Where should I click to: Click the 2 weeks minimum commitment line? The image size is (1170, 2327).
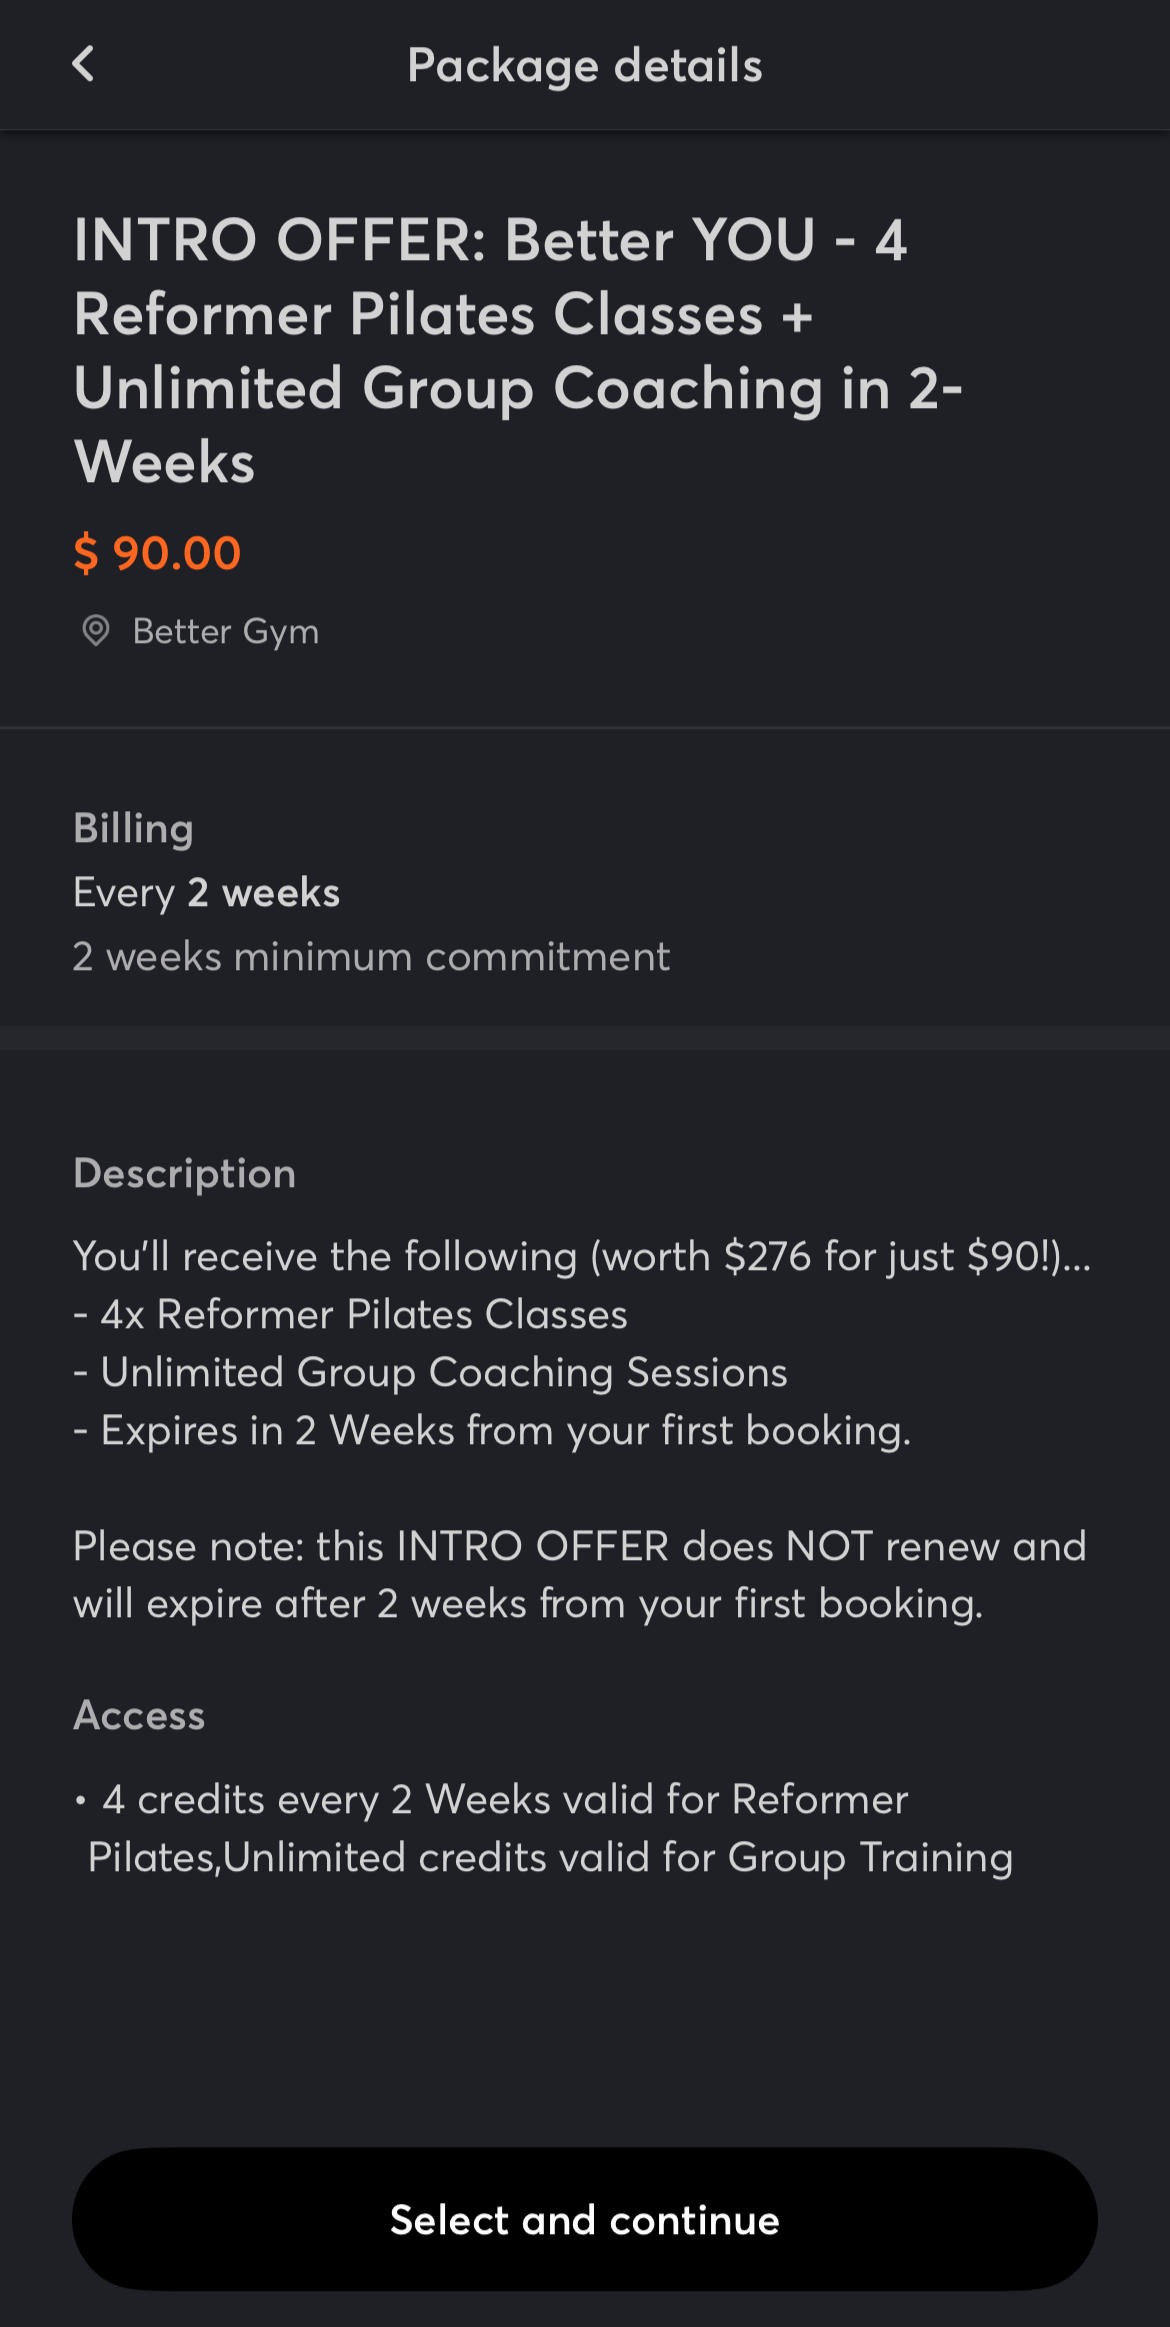[x=371, y=957]
